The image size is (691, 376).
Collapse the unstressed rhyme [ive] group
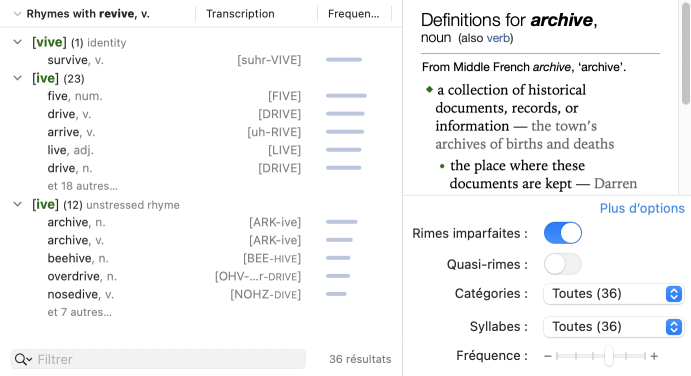tap(18, 205)
